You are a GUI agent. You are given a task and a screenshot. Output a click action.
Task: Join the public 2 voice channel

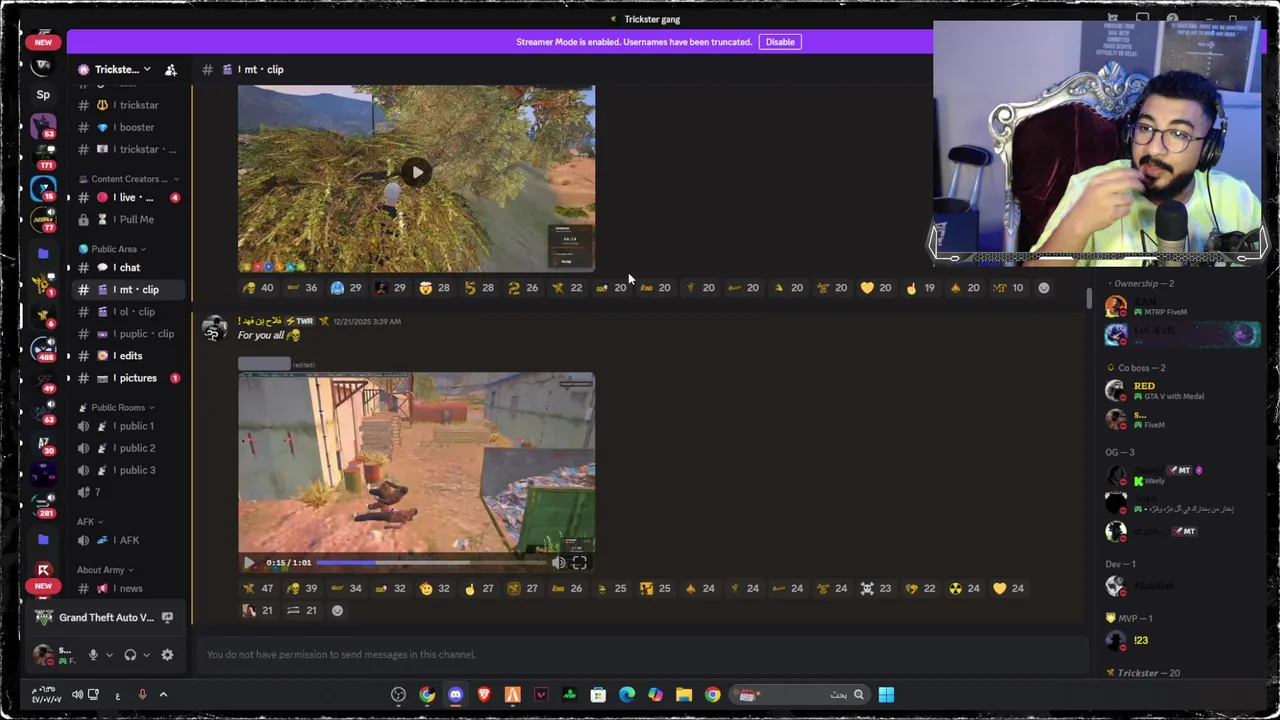(130, 448)
